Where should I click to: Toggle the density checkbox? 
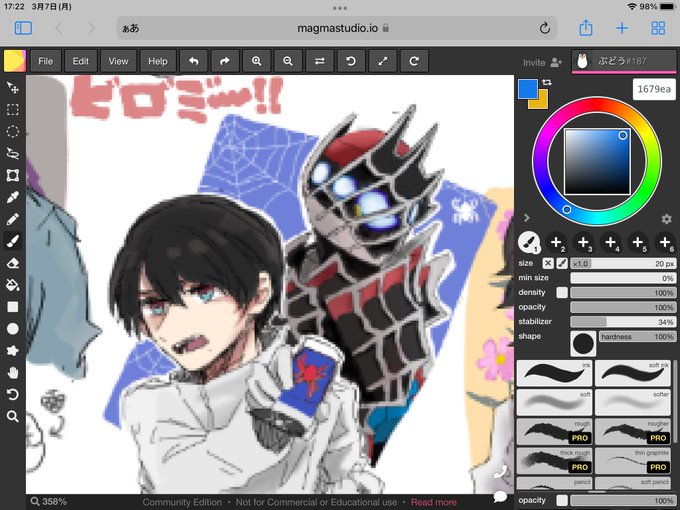[x=562, y=293]
